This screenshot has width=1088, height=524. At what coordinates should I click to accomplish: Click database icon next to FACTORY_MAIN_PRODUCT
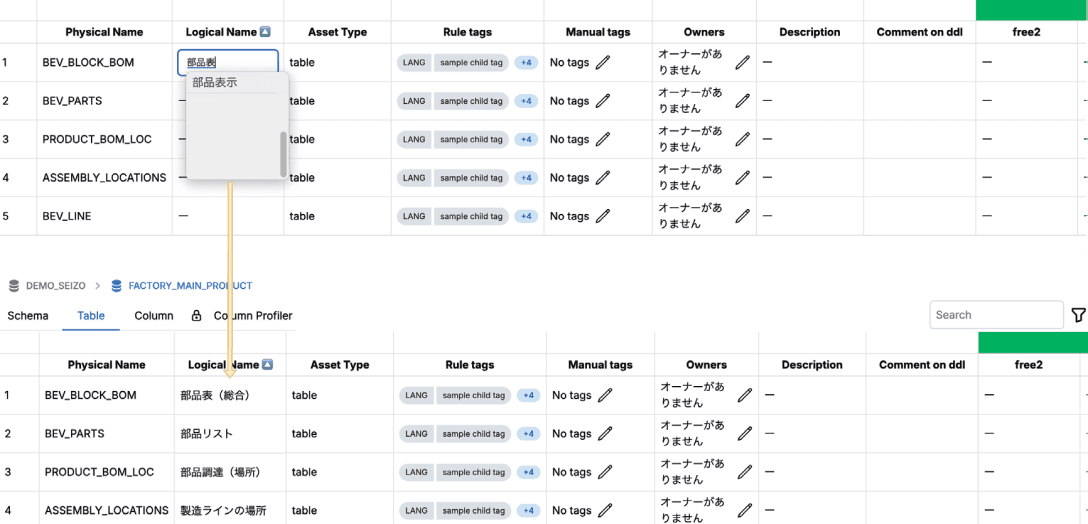(x=117, y=286)
